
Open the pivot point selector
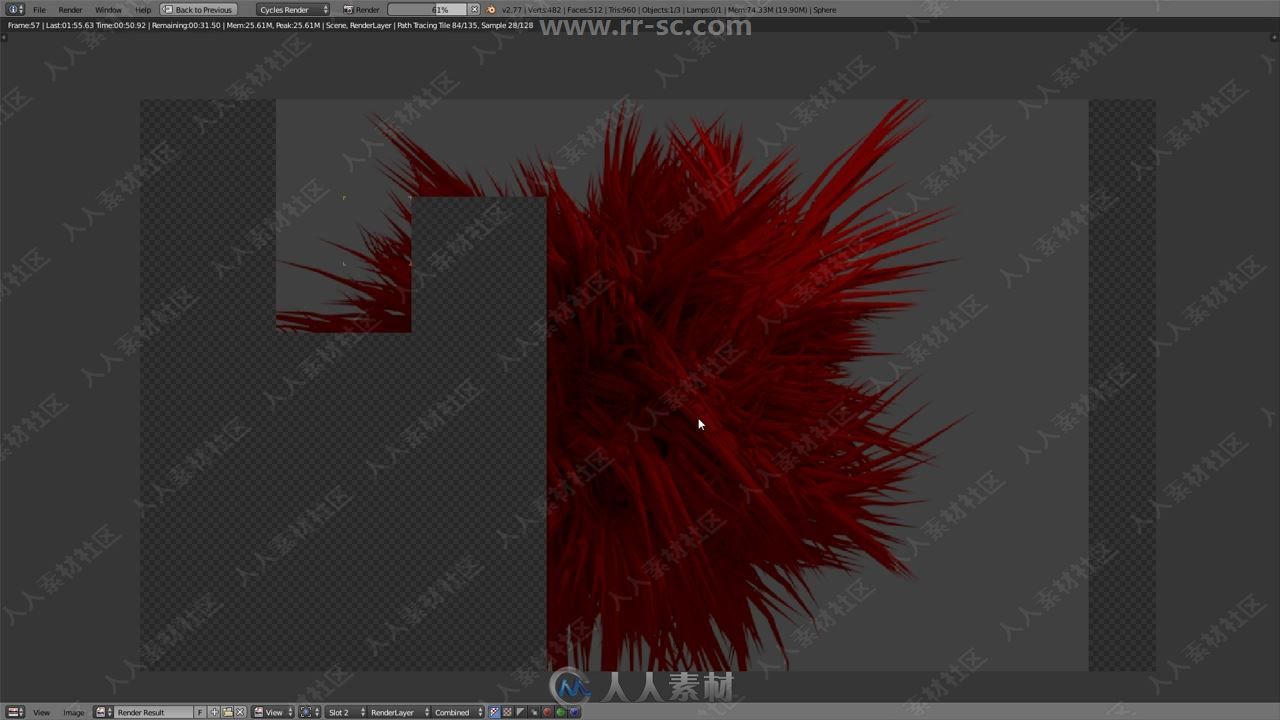[310, 712]
